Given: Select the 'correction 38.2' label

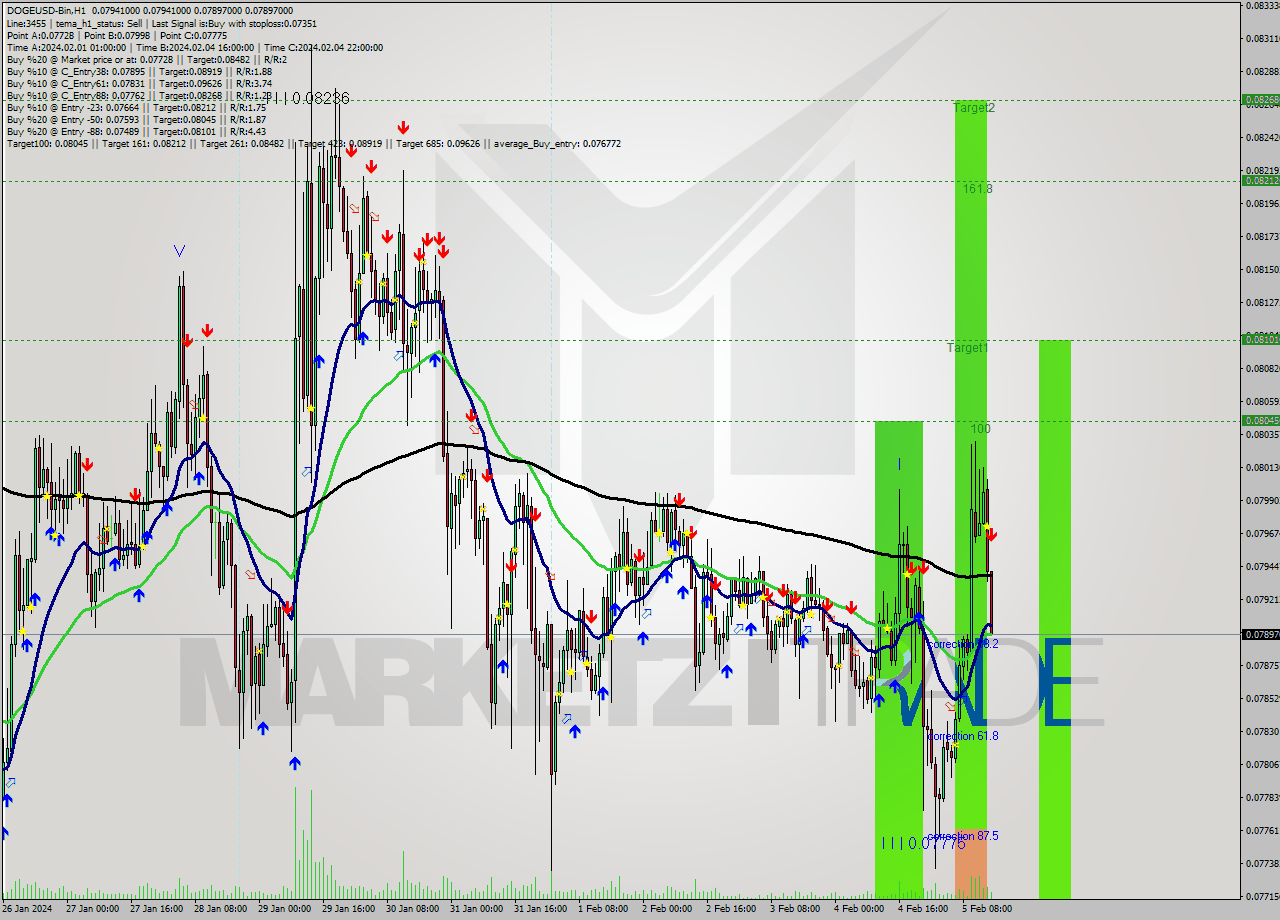Looking at the screenshot, I should pyautogui.click(x=963, y=644).
